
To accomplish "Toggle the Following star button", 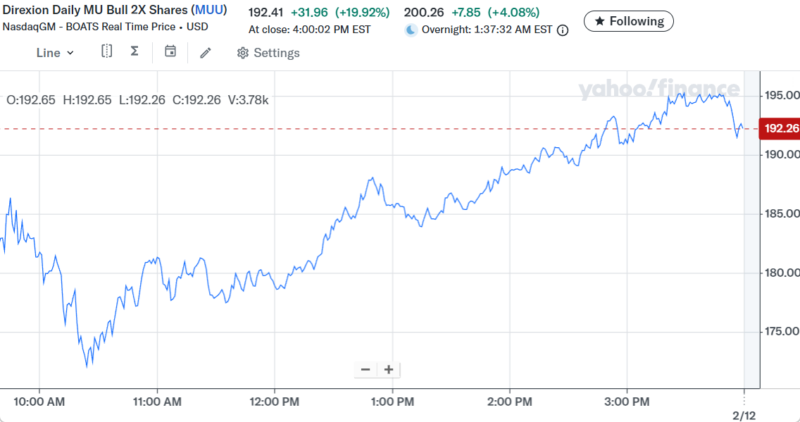I will 628,20.
